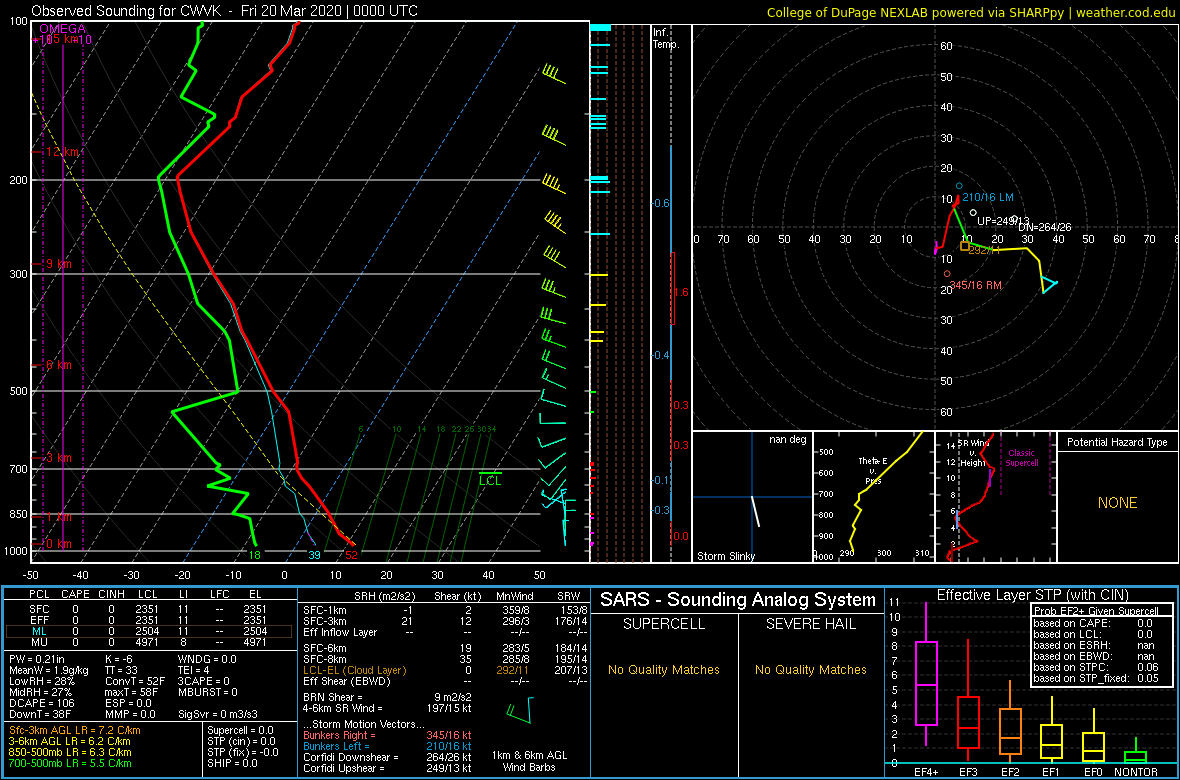
Task: Click the 345/16 RM hodograph label
Action: (x=976, y=285)
